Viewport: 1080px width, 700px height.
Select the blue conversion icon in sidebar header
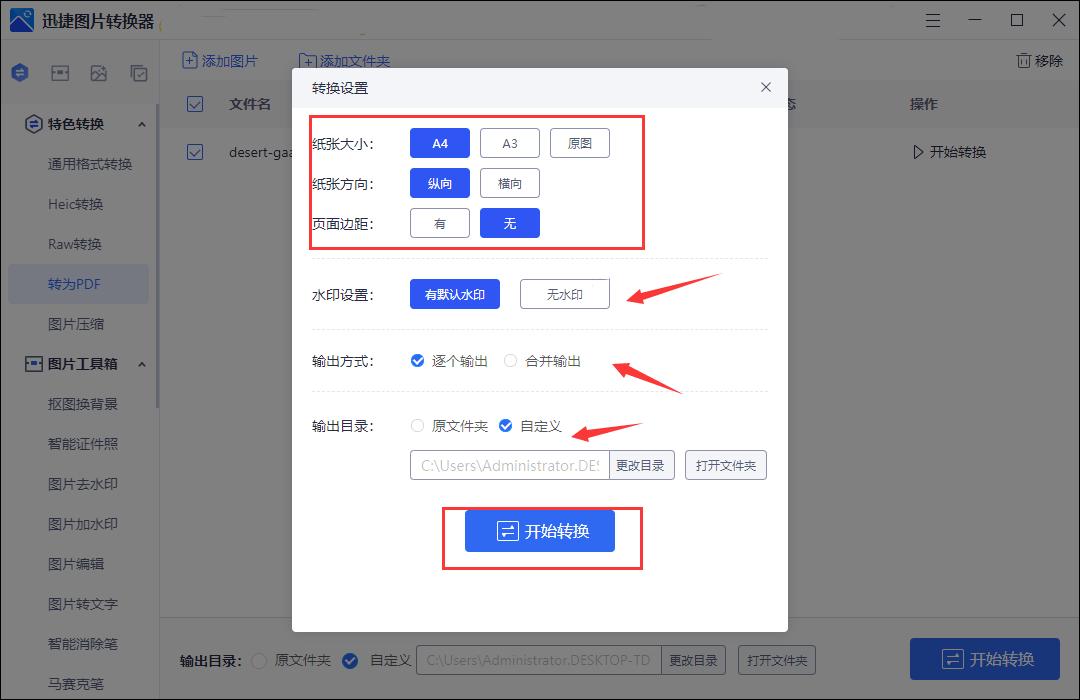click(19, 72)
